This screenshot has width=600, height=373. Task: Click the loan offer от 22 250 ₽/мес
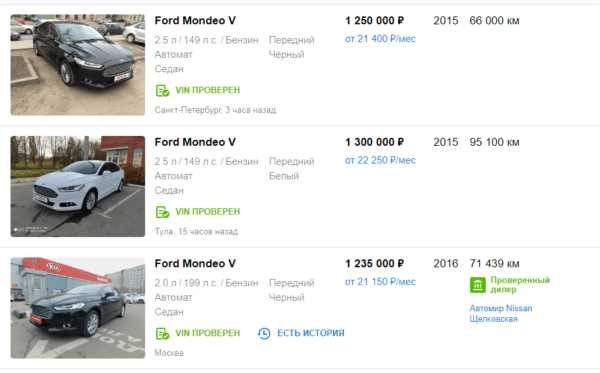[x=380, y=160]
